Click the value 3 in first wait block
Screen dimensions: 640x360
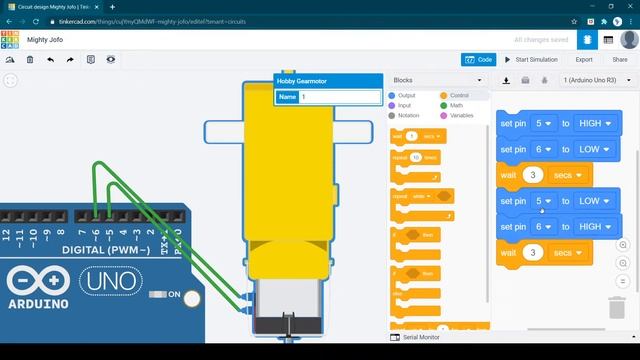(x=532, y=175)
